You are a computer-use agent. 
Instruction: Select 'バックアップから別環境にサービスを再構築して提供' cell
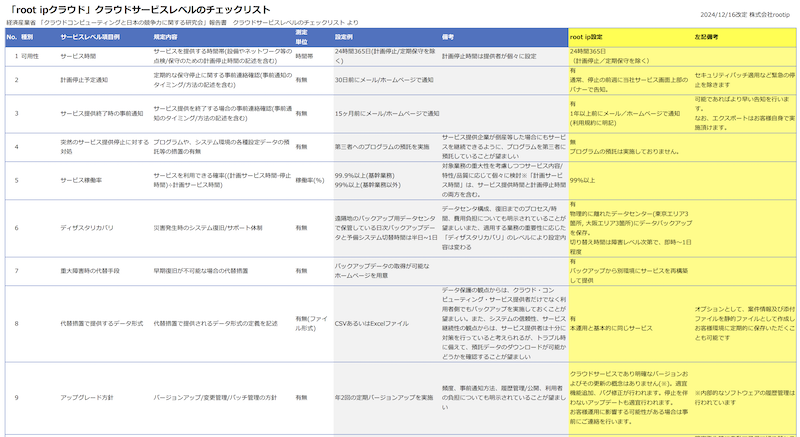coord(629,271)
